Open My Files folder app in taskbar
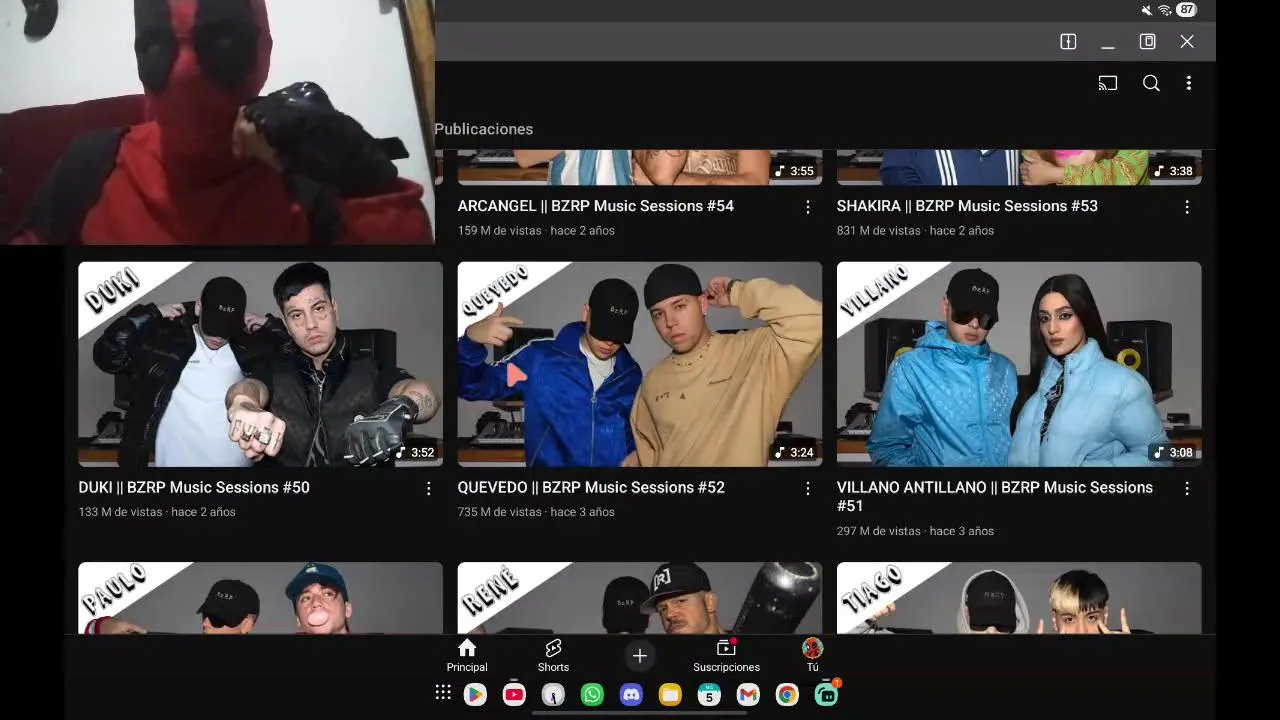1280x720 pixels. click(x=670, y=694)
